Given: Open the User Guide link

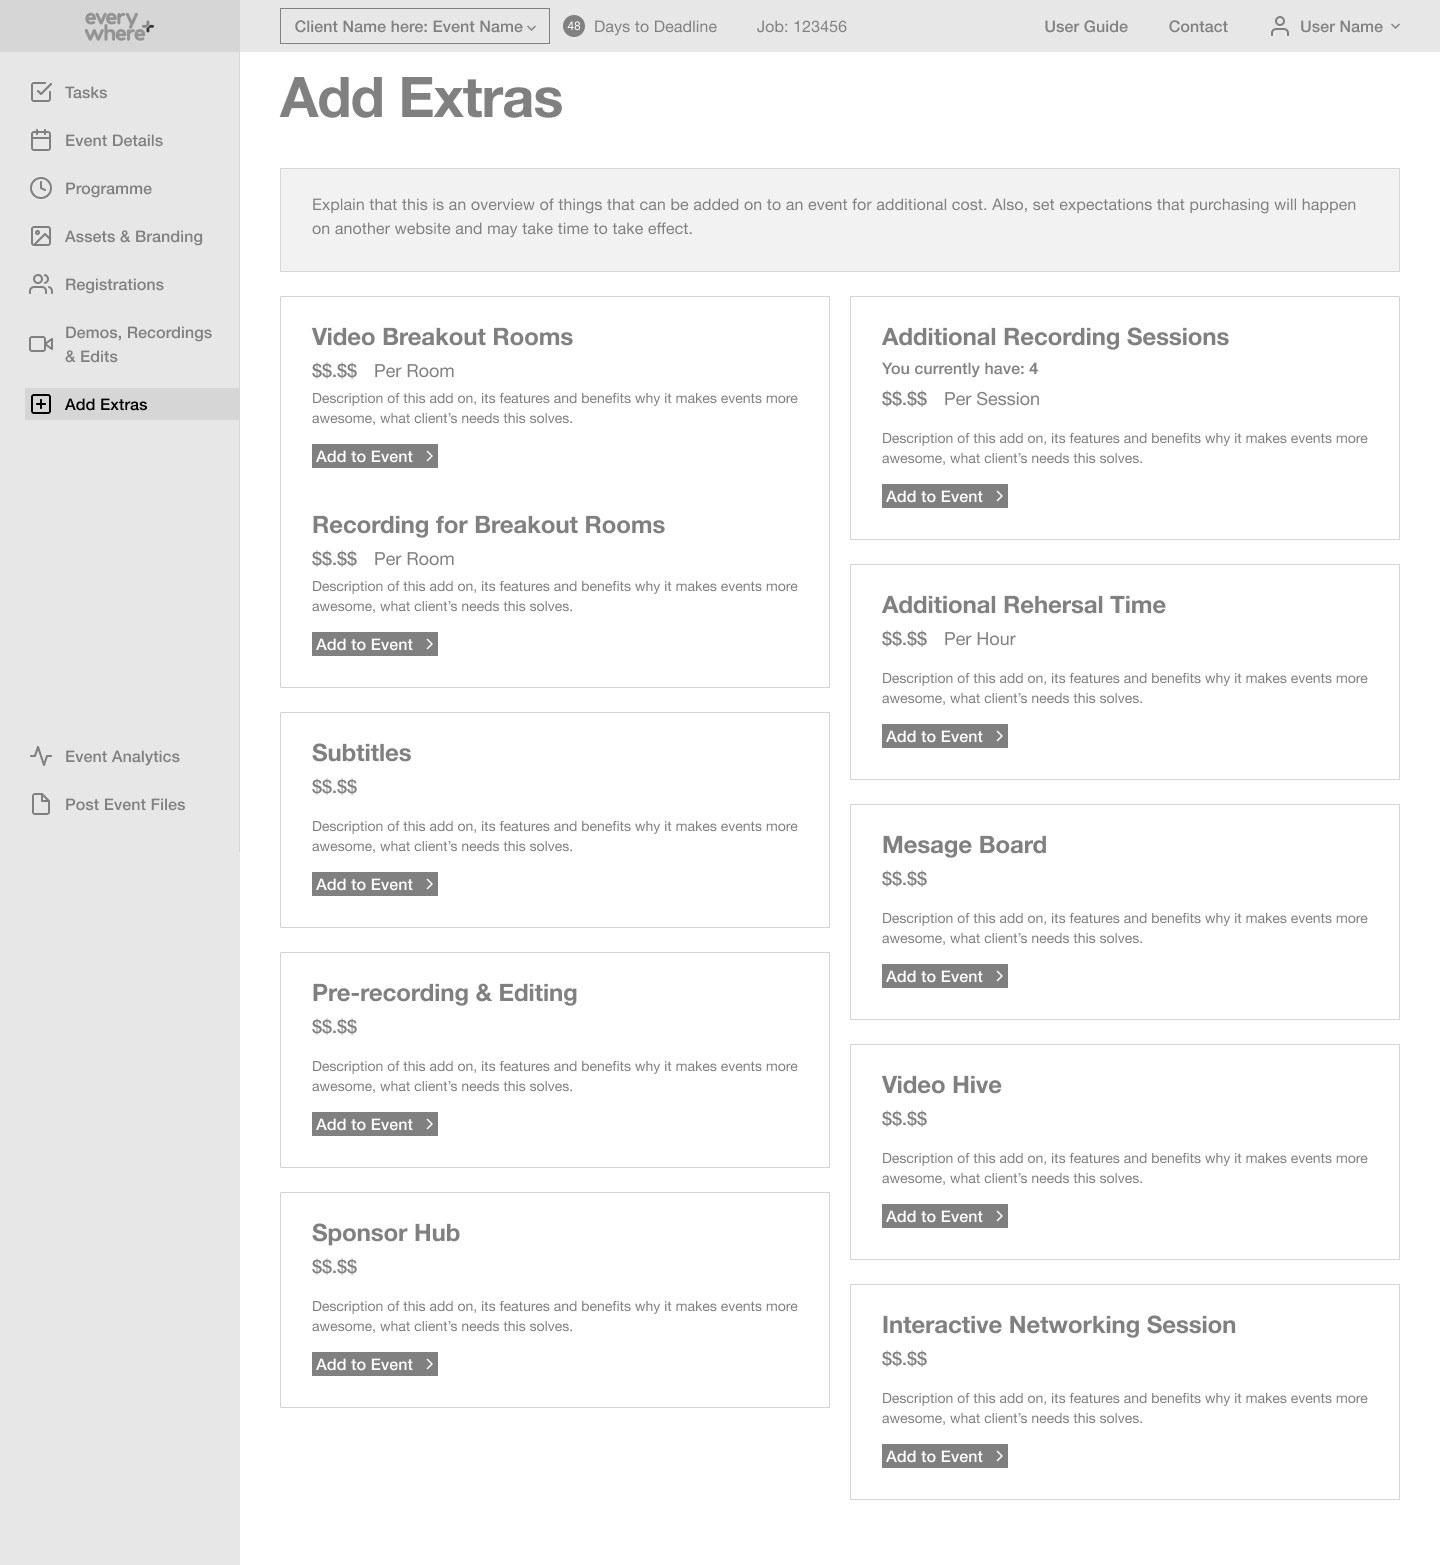Looking at the screenshot, I should tap(1086, 26).
